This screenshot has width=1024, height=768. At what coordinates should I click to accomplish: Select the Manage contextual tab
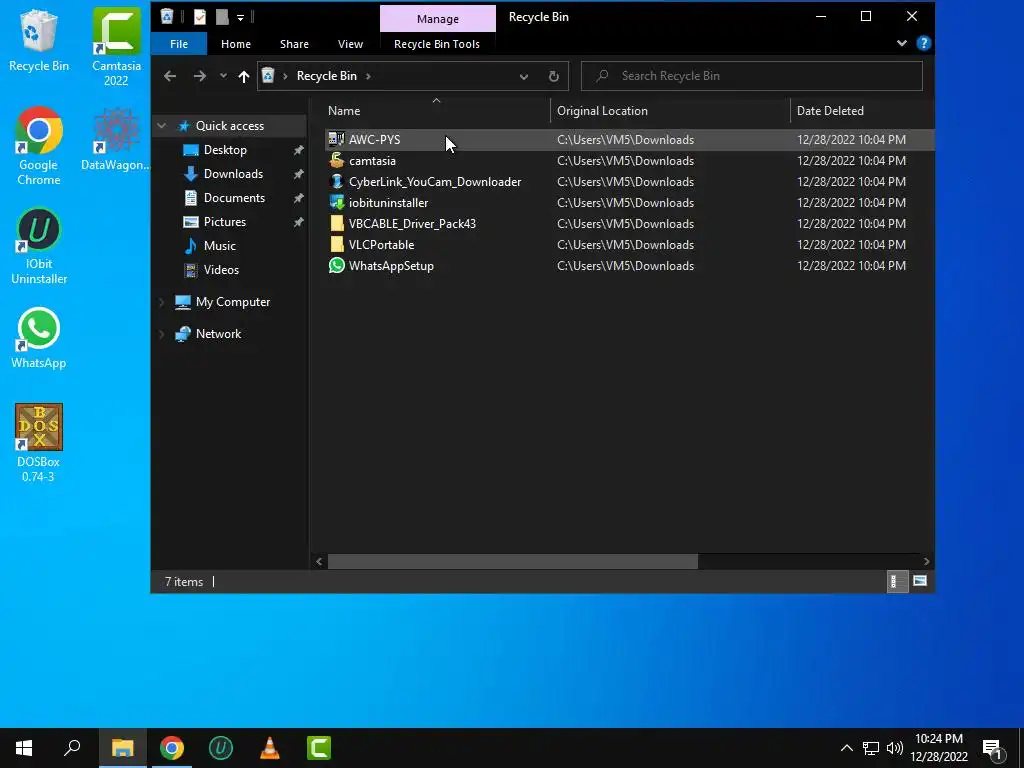click(x=438, y=19)
